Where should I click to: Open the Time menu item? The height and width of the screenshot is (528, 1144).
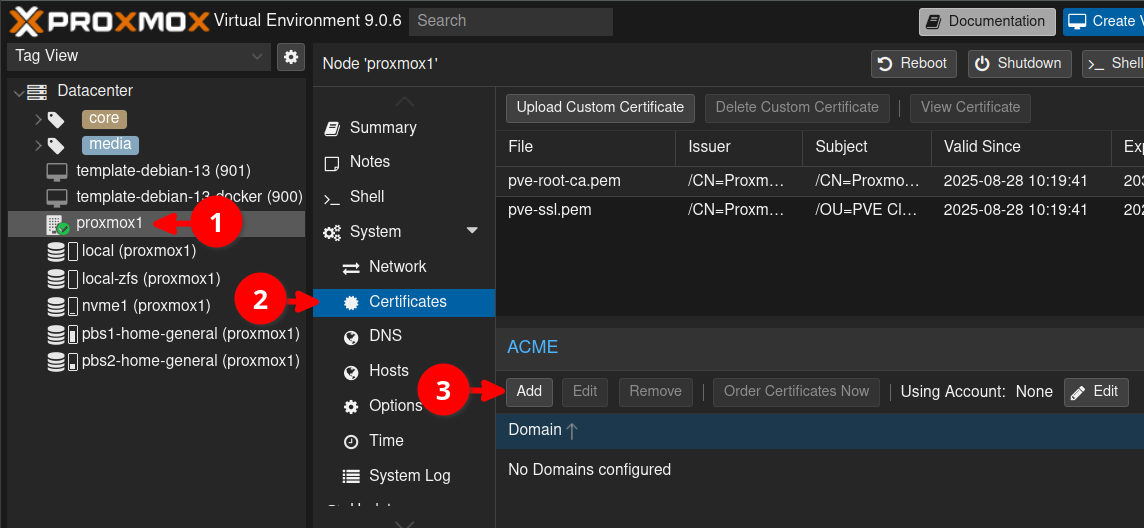pyautogui.click(x=404, y=441)
